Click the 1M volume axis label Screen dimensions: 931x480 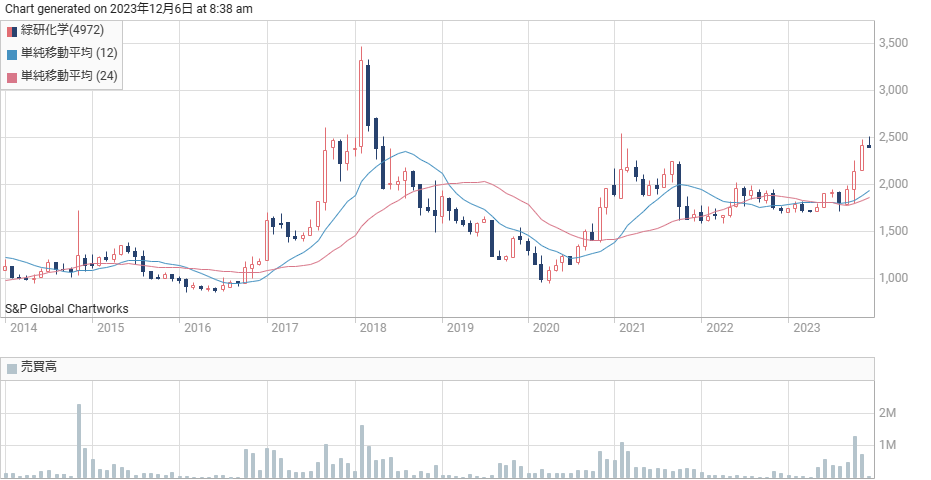(x=887, y=445)
